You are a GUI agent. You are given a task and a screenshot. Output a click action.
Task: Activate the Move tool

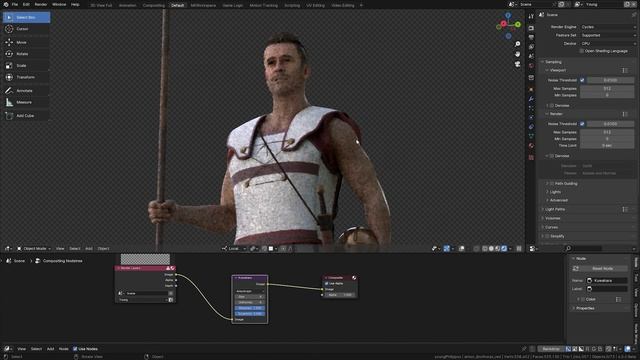(x=27, y=42)
